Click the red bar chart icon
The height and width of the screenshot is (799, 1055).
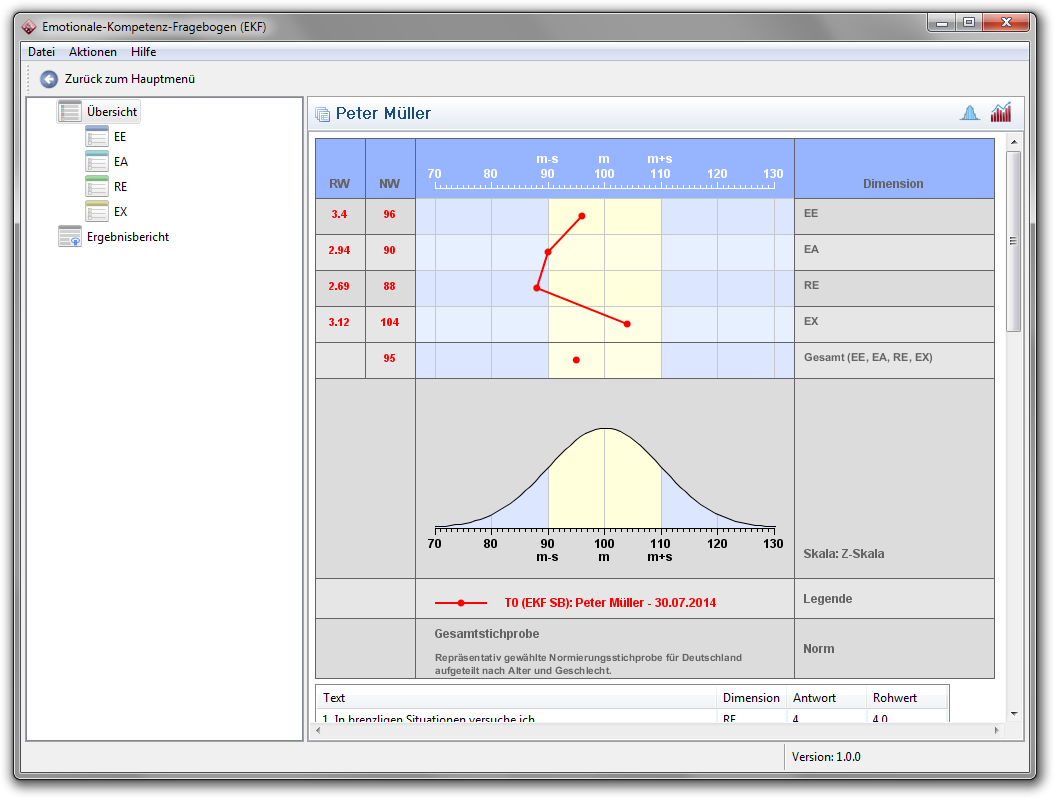(x=1001, y=112)
